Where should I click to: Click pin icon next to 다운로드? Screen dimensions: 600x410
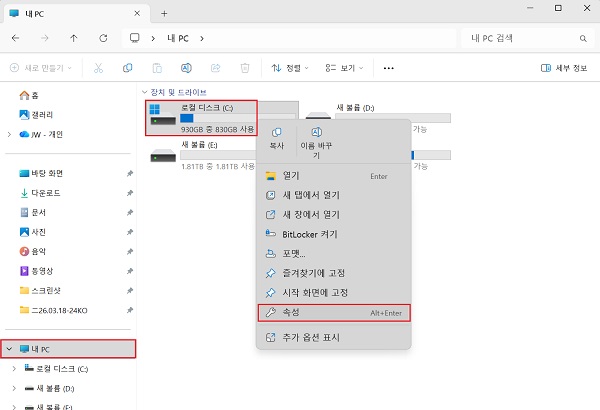coord(130,193)
